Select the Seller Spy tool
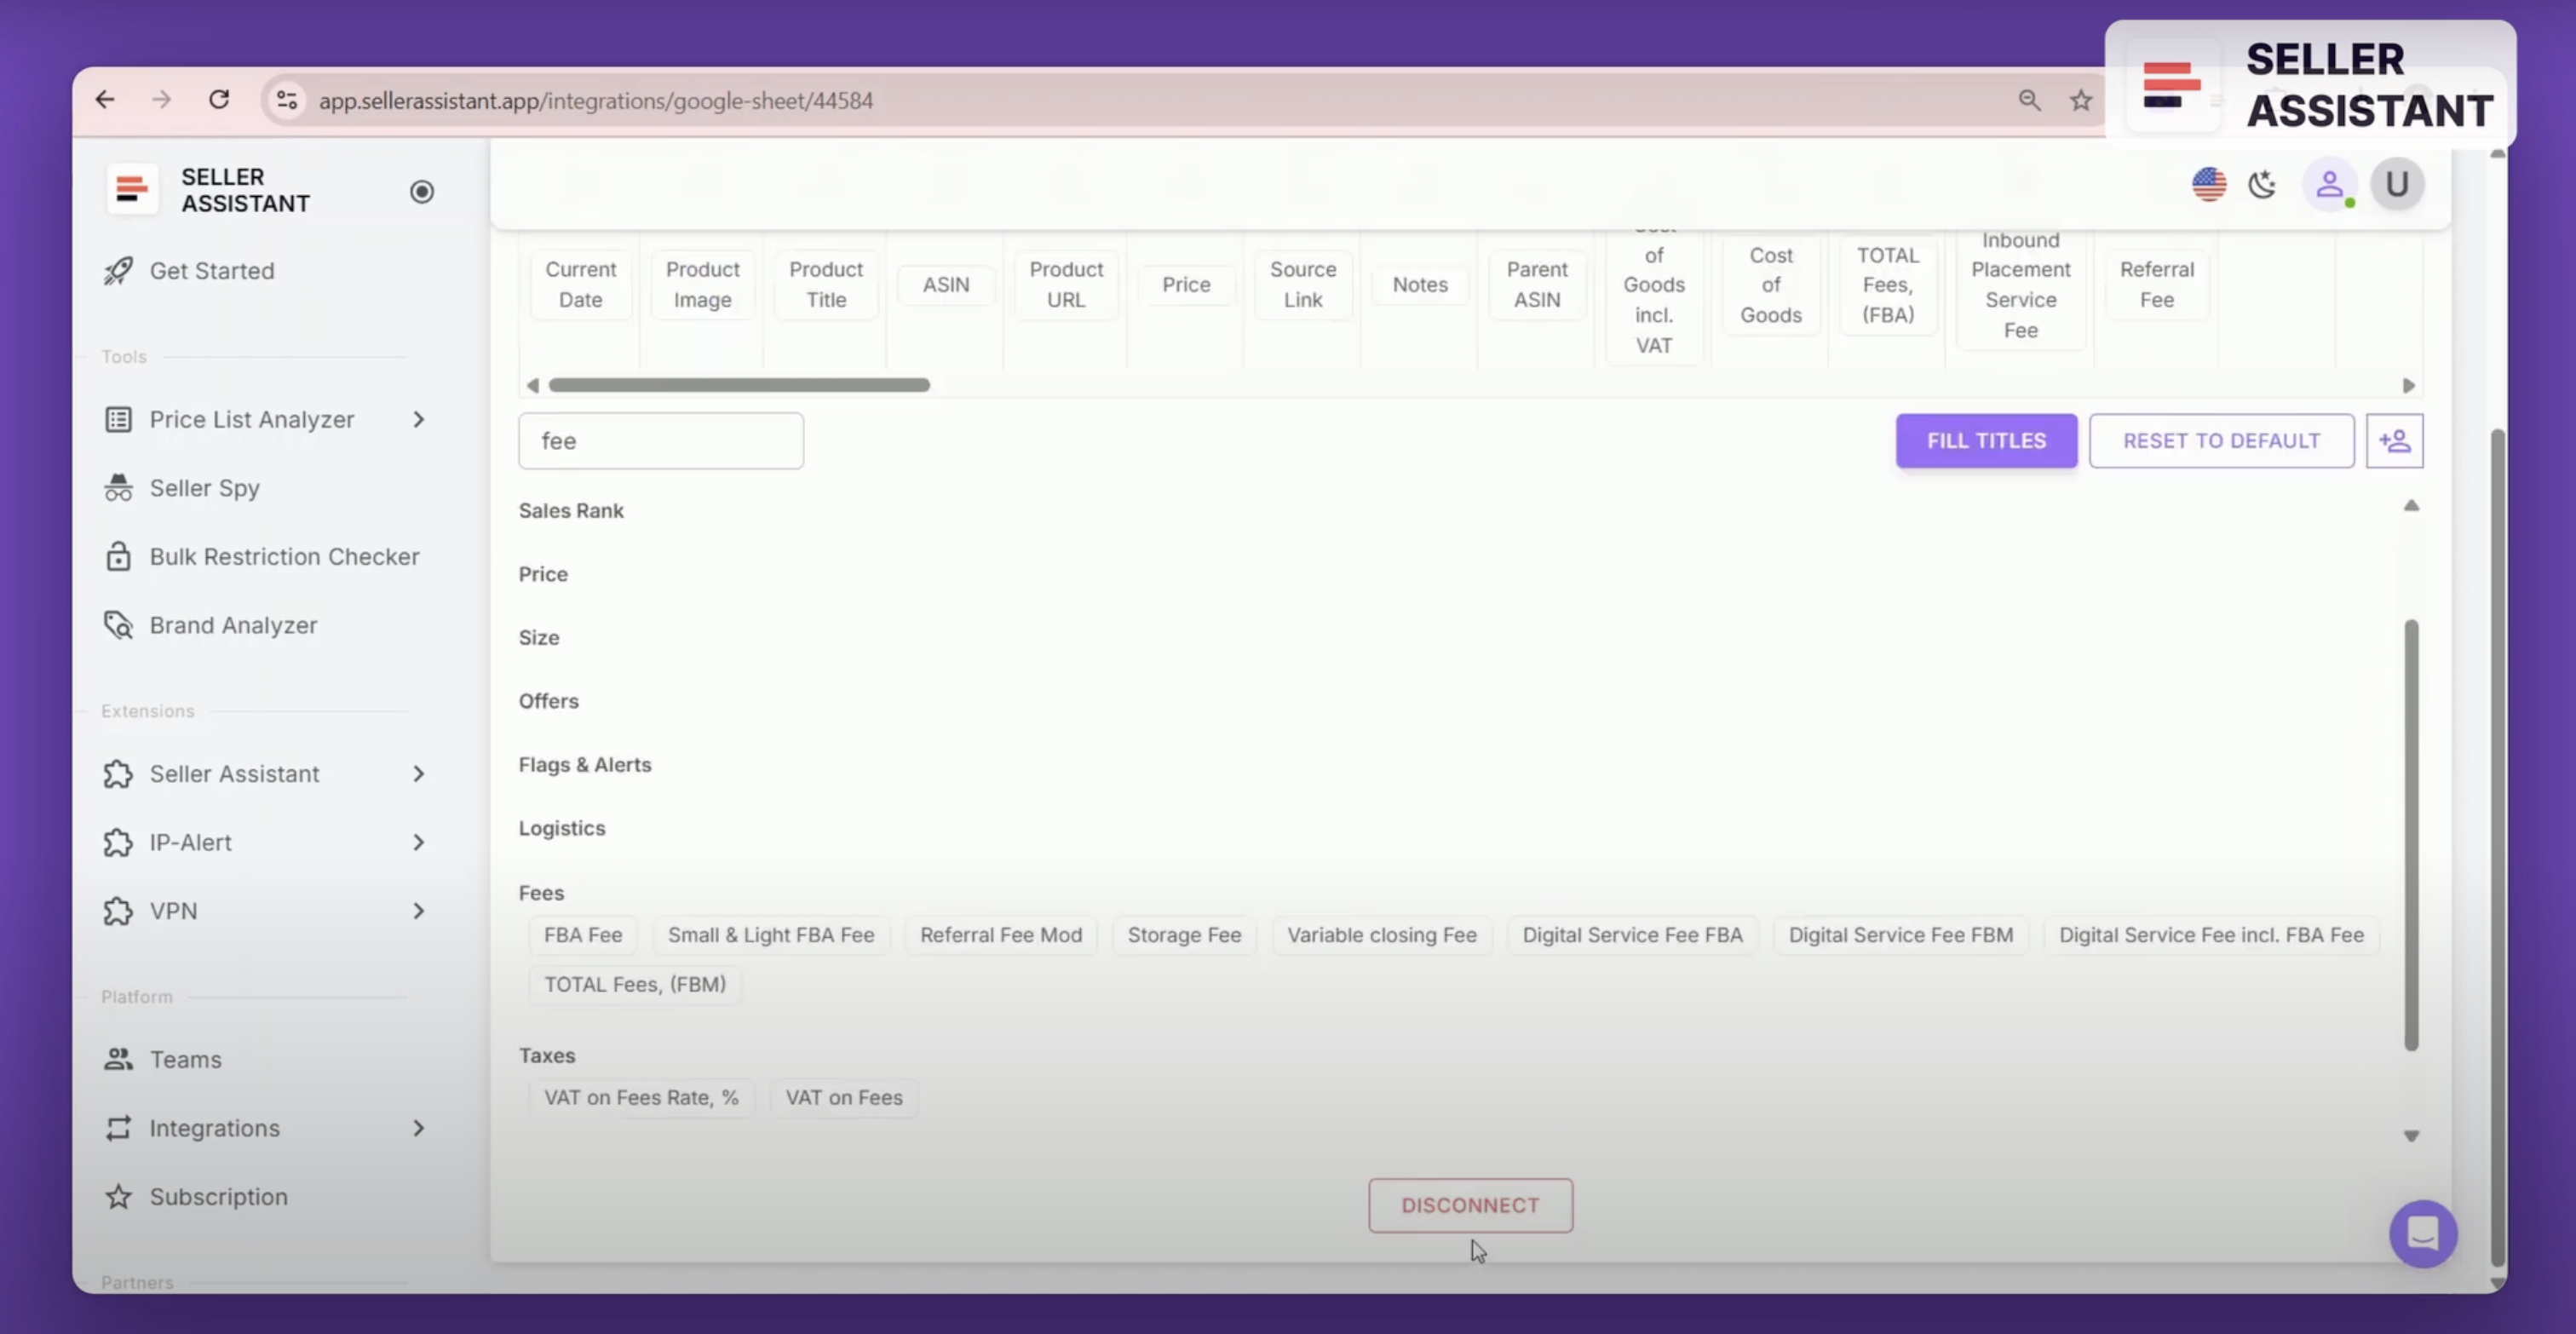 [x=204, y=488]
